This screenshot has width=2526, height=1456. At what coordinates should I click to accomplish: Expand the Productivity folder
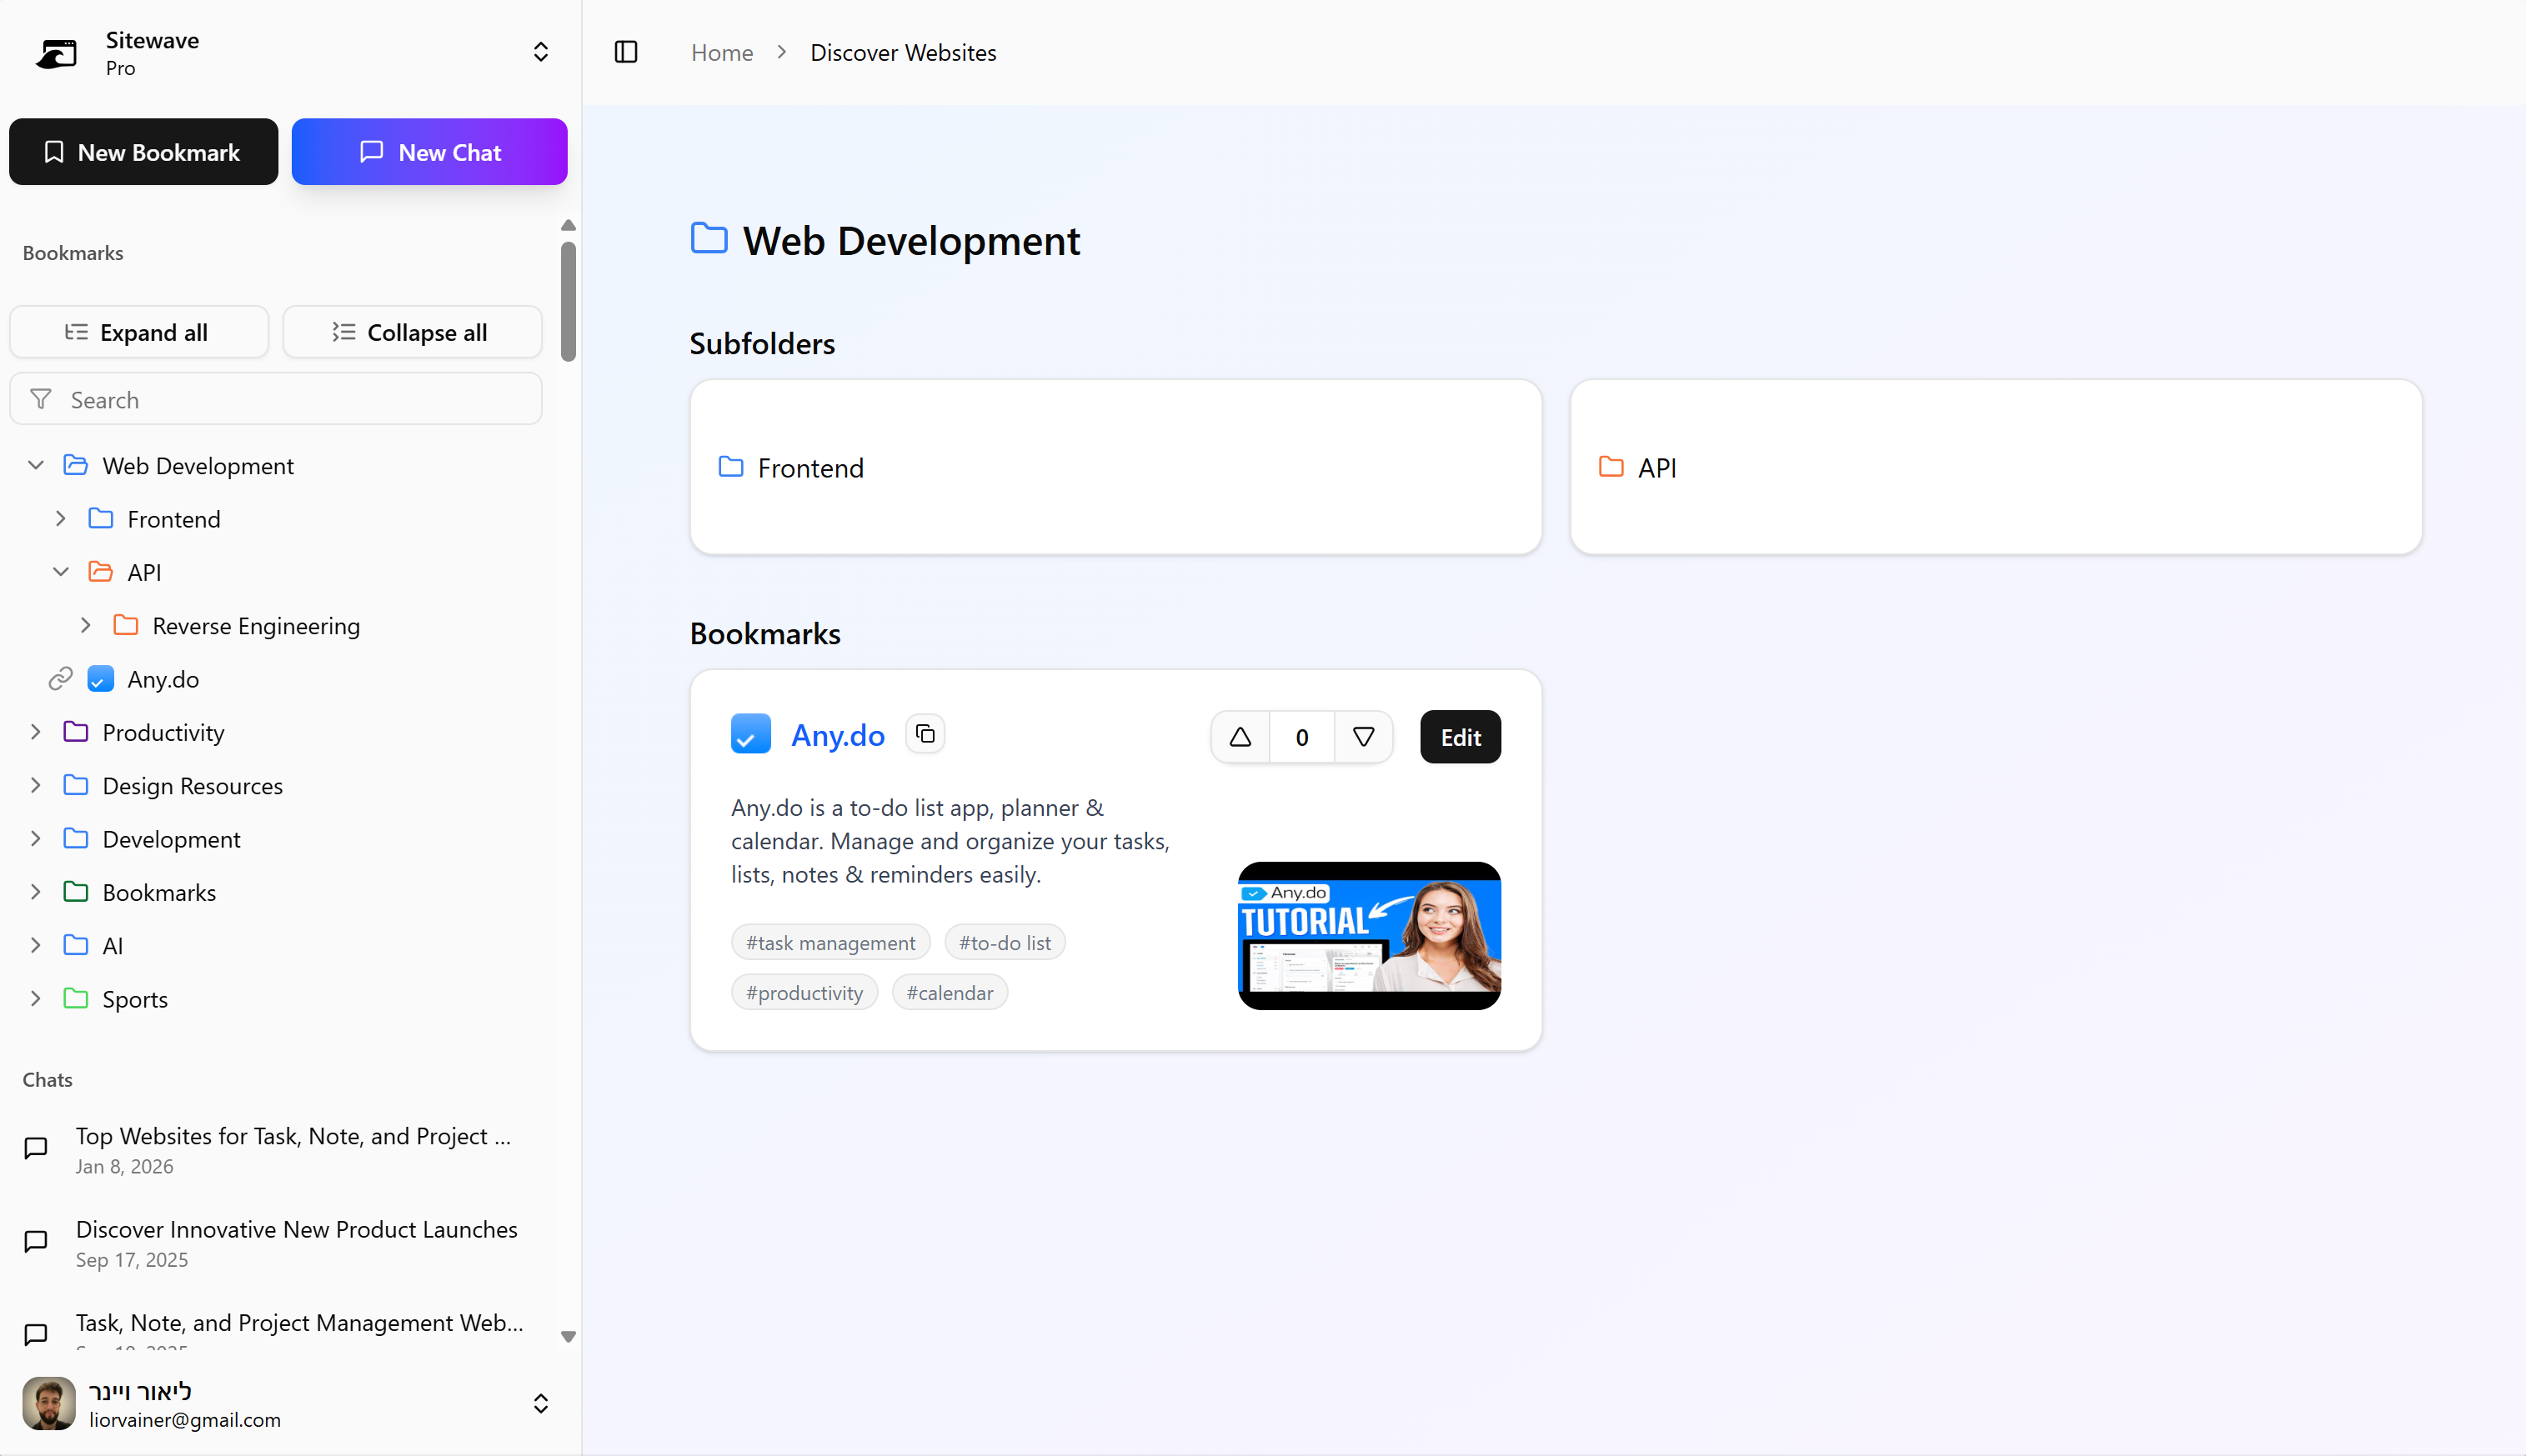click(x=36, y=732)
